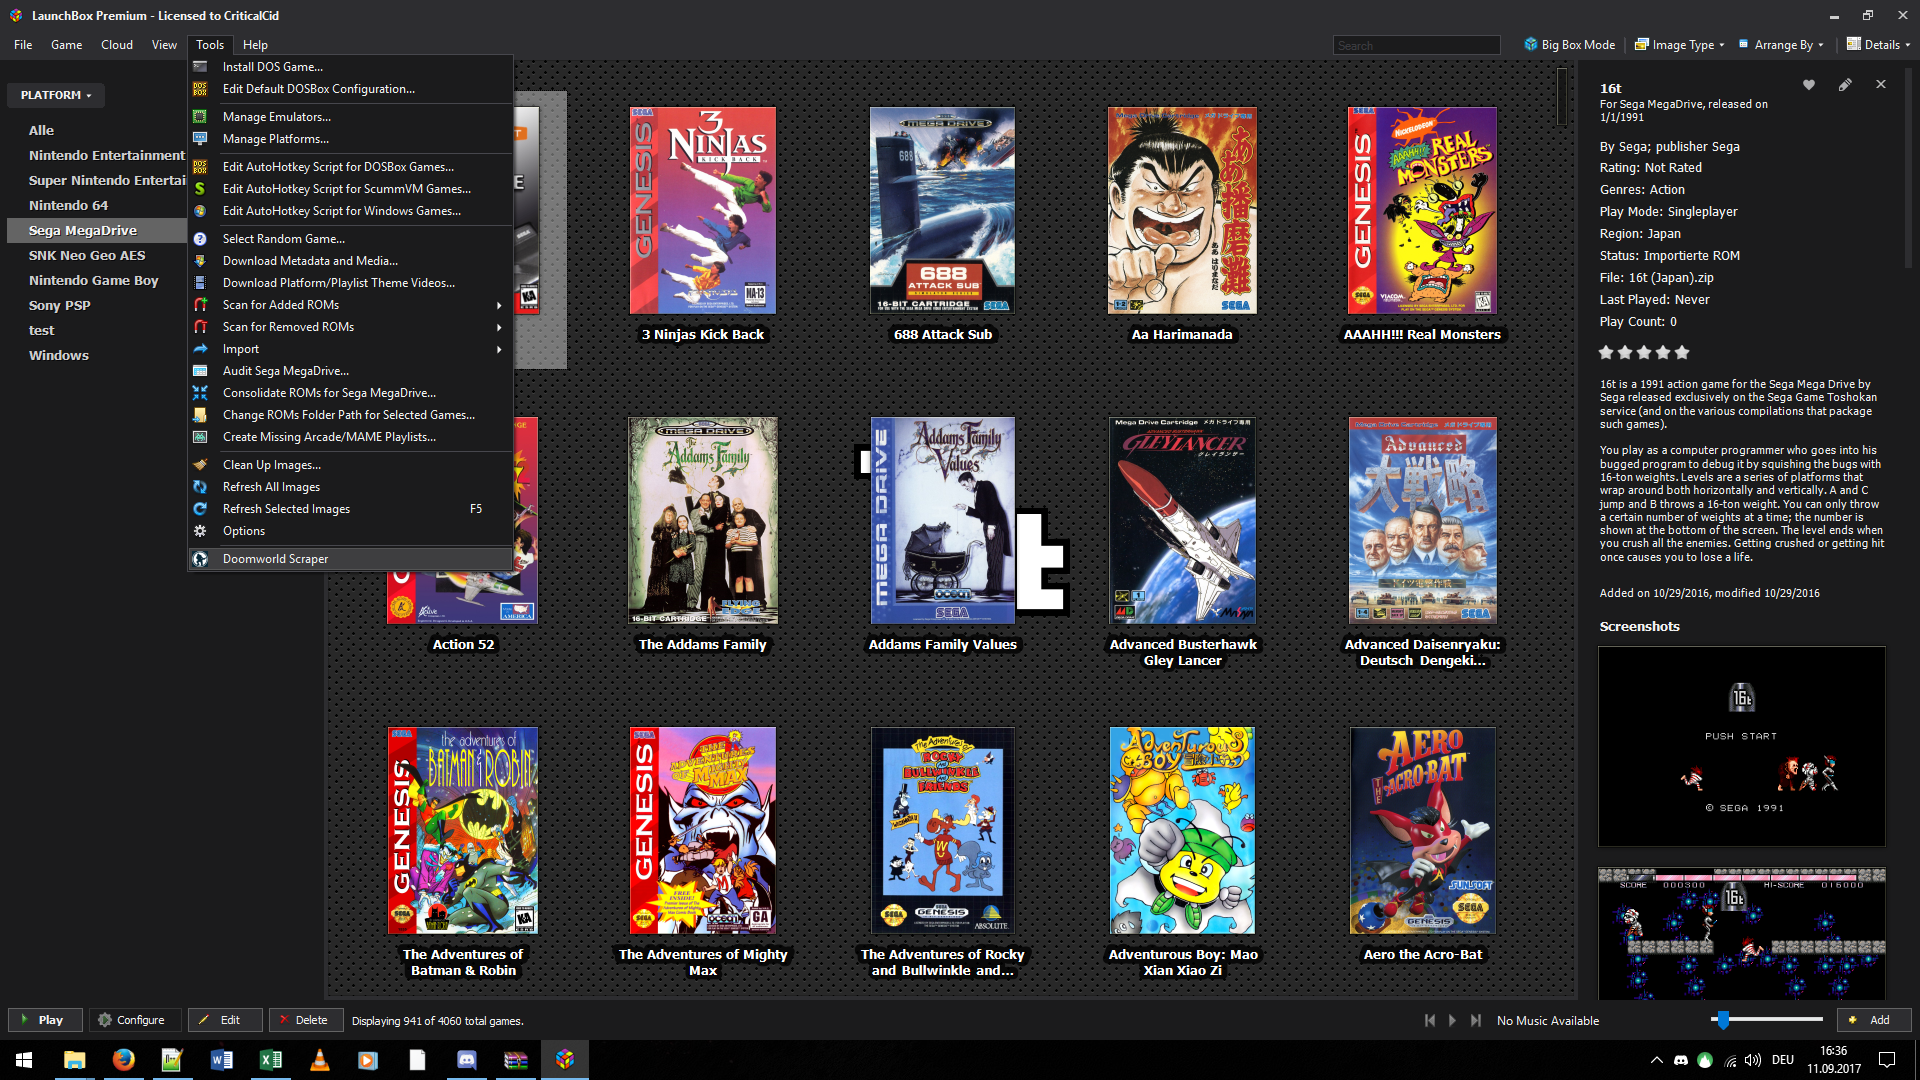Set the fifth star rating
1920x1080 pixels.
[x=1682, y=352]
